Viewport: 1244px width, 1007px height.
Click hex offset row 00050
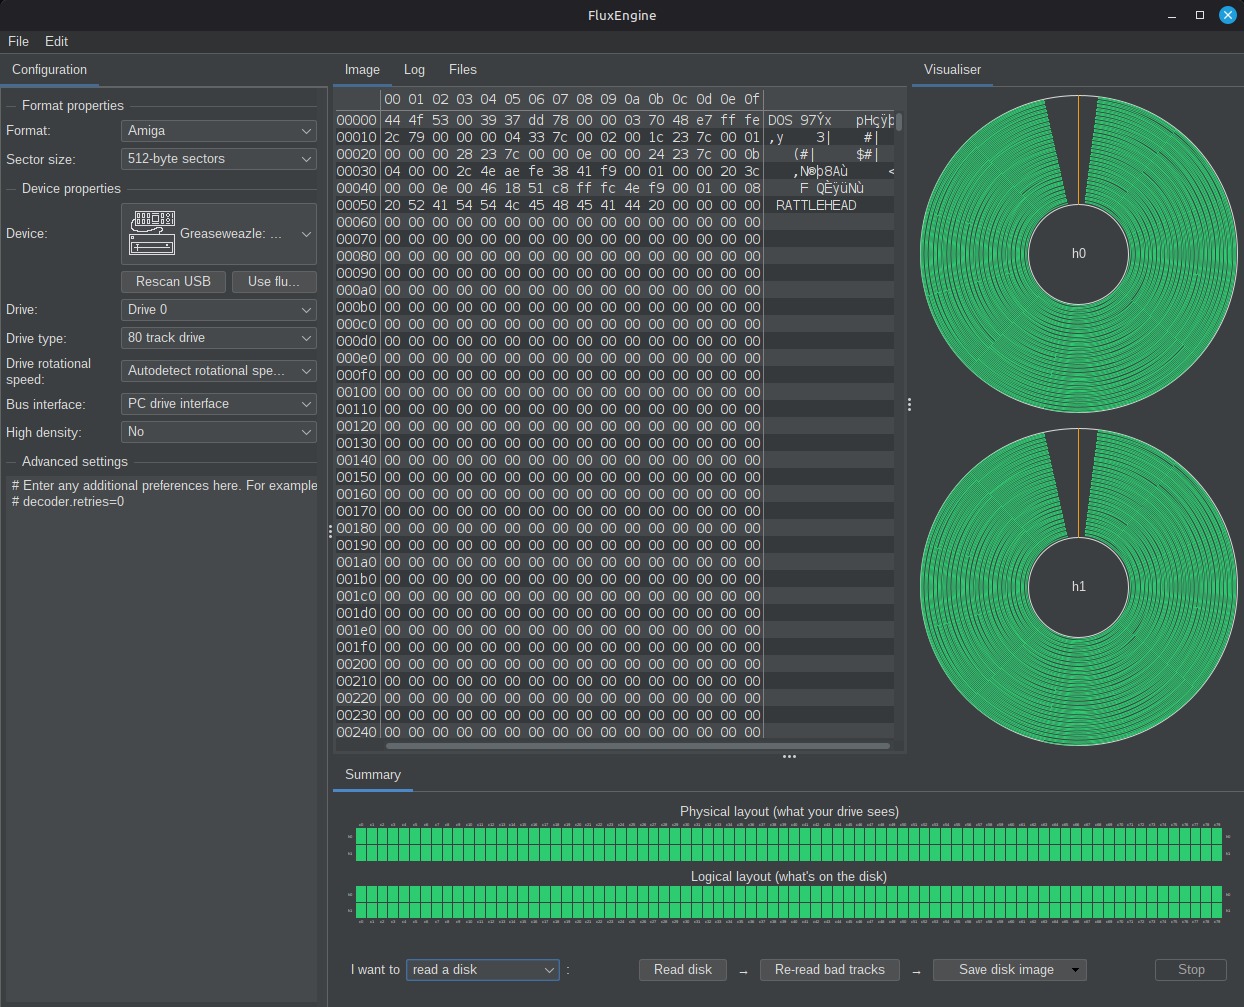[x=356, y=205]
